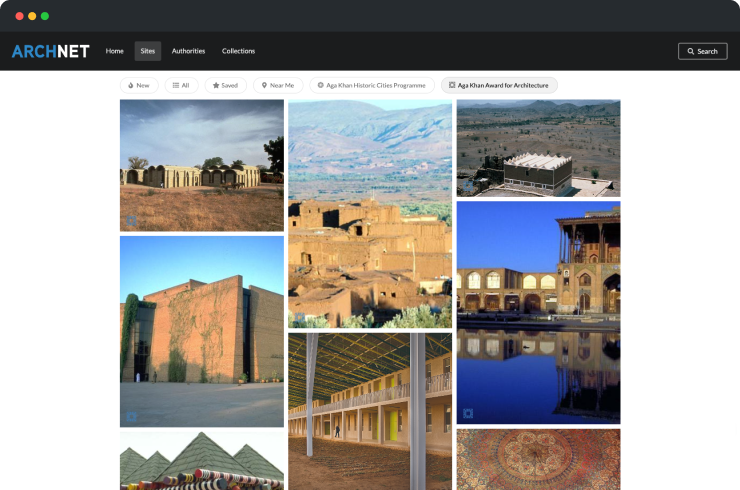This screenshot has width=740, height=490.
Task: Click the award badge icon on blue reflecting pool photo
Action: coord(468,413)
